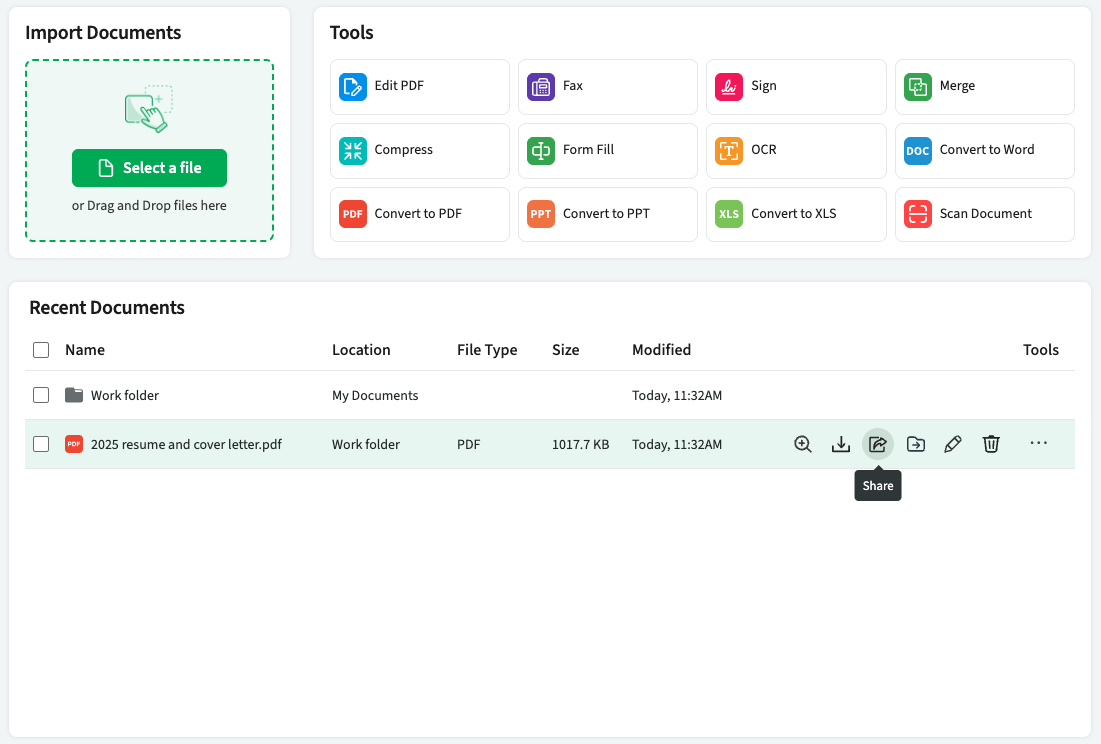Sort documents by the Modified column
This screenshot has width=1101, height=744.
pyautogui.click(x=661, y=350)
